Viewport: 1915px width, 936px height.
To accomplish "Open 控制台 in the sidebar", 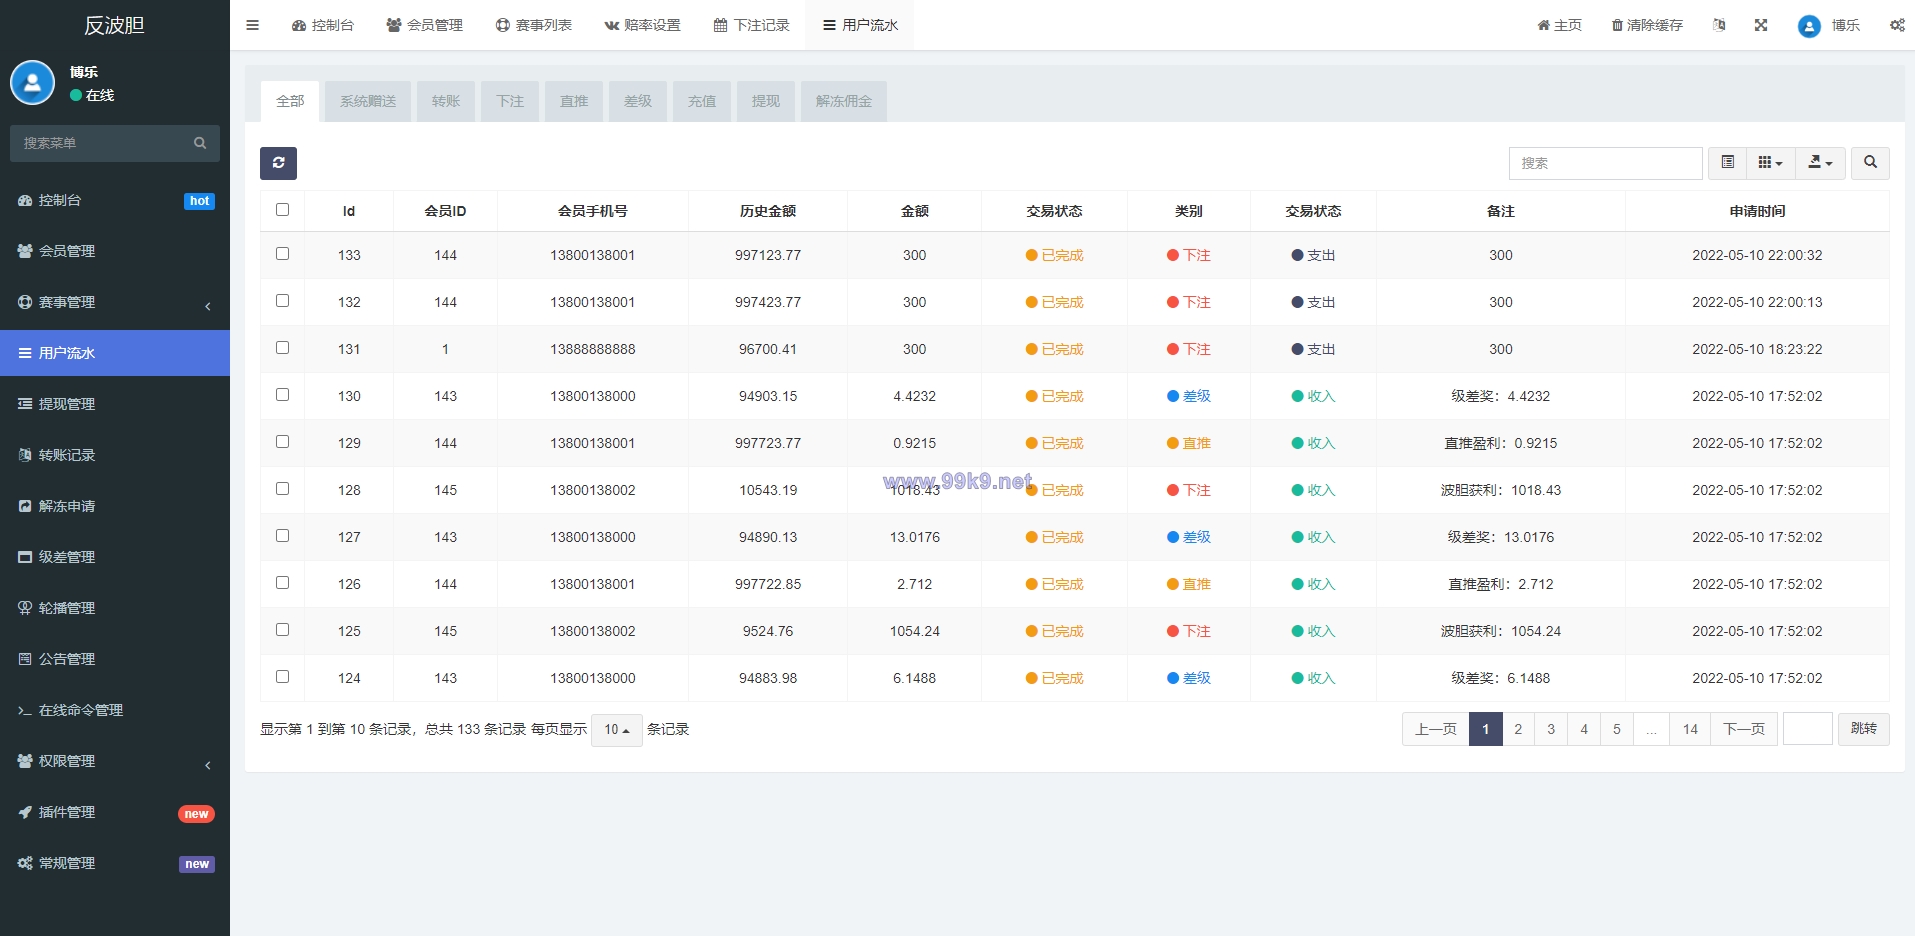I will [x=115, y=200].
